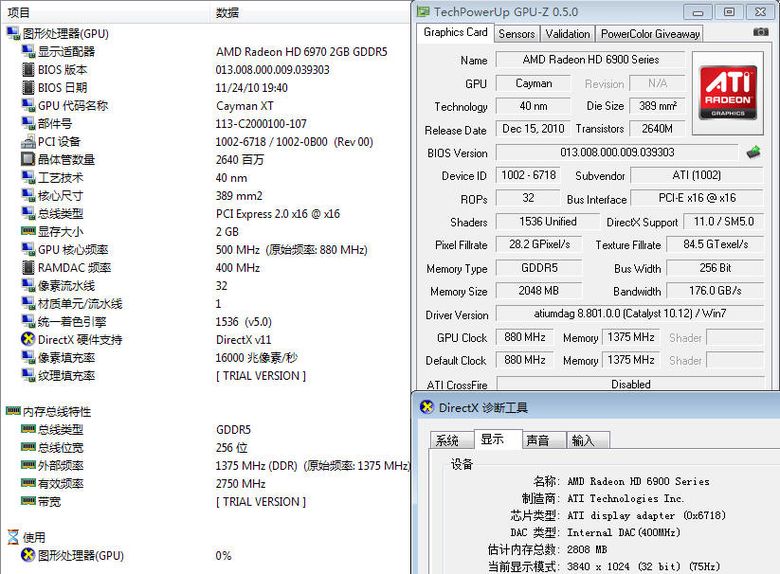Click the icon beside GPU 代码名称
780x574 pixels.
[x=28, y=105]
